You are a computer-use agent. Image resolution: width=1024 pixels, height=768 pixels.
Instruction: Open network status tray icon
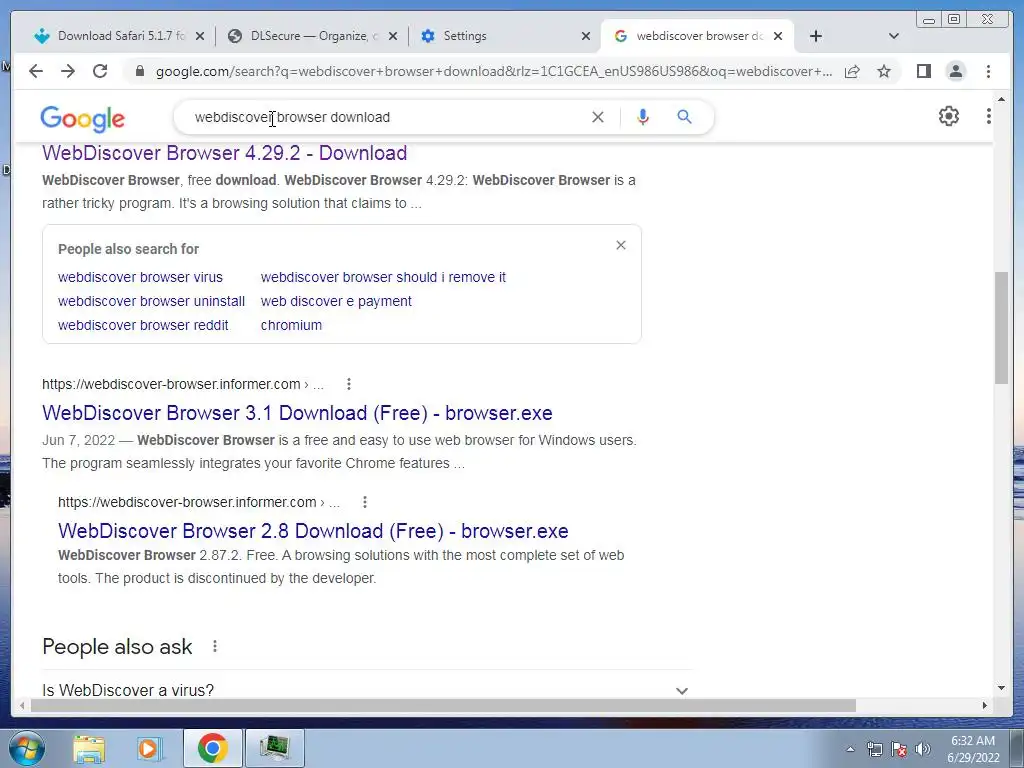874,749
